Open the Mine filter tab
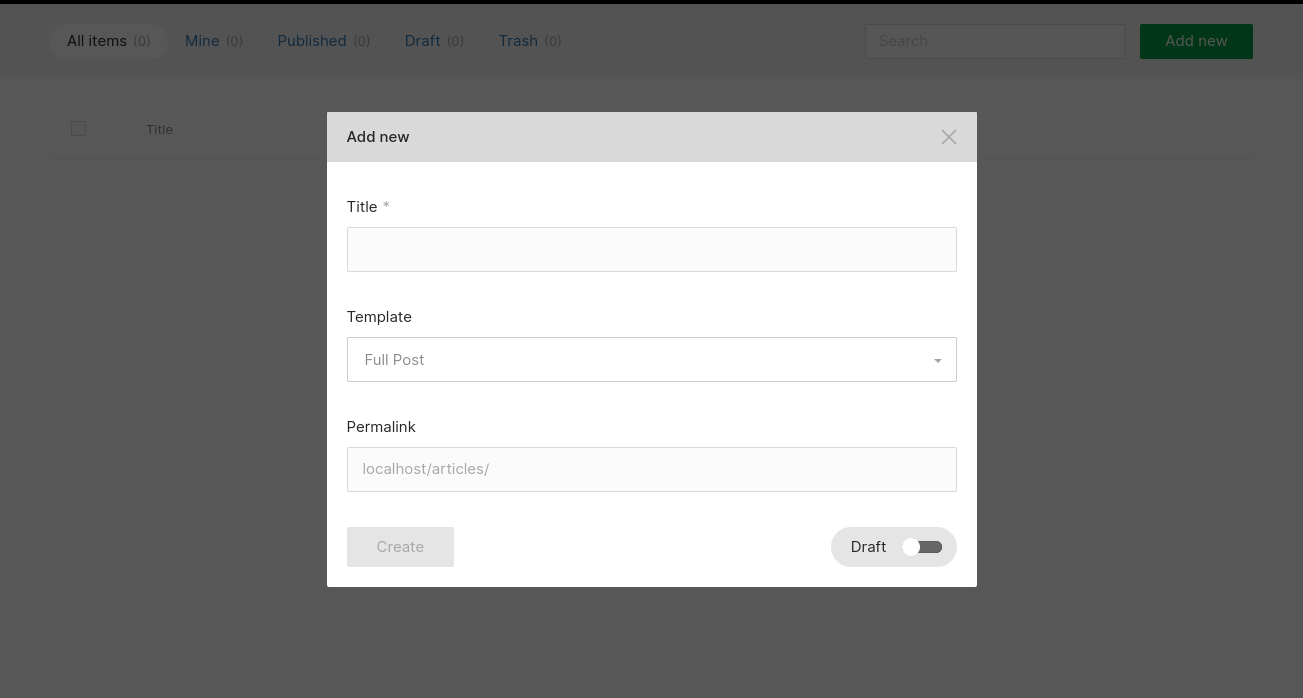 point(213,41)
